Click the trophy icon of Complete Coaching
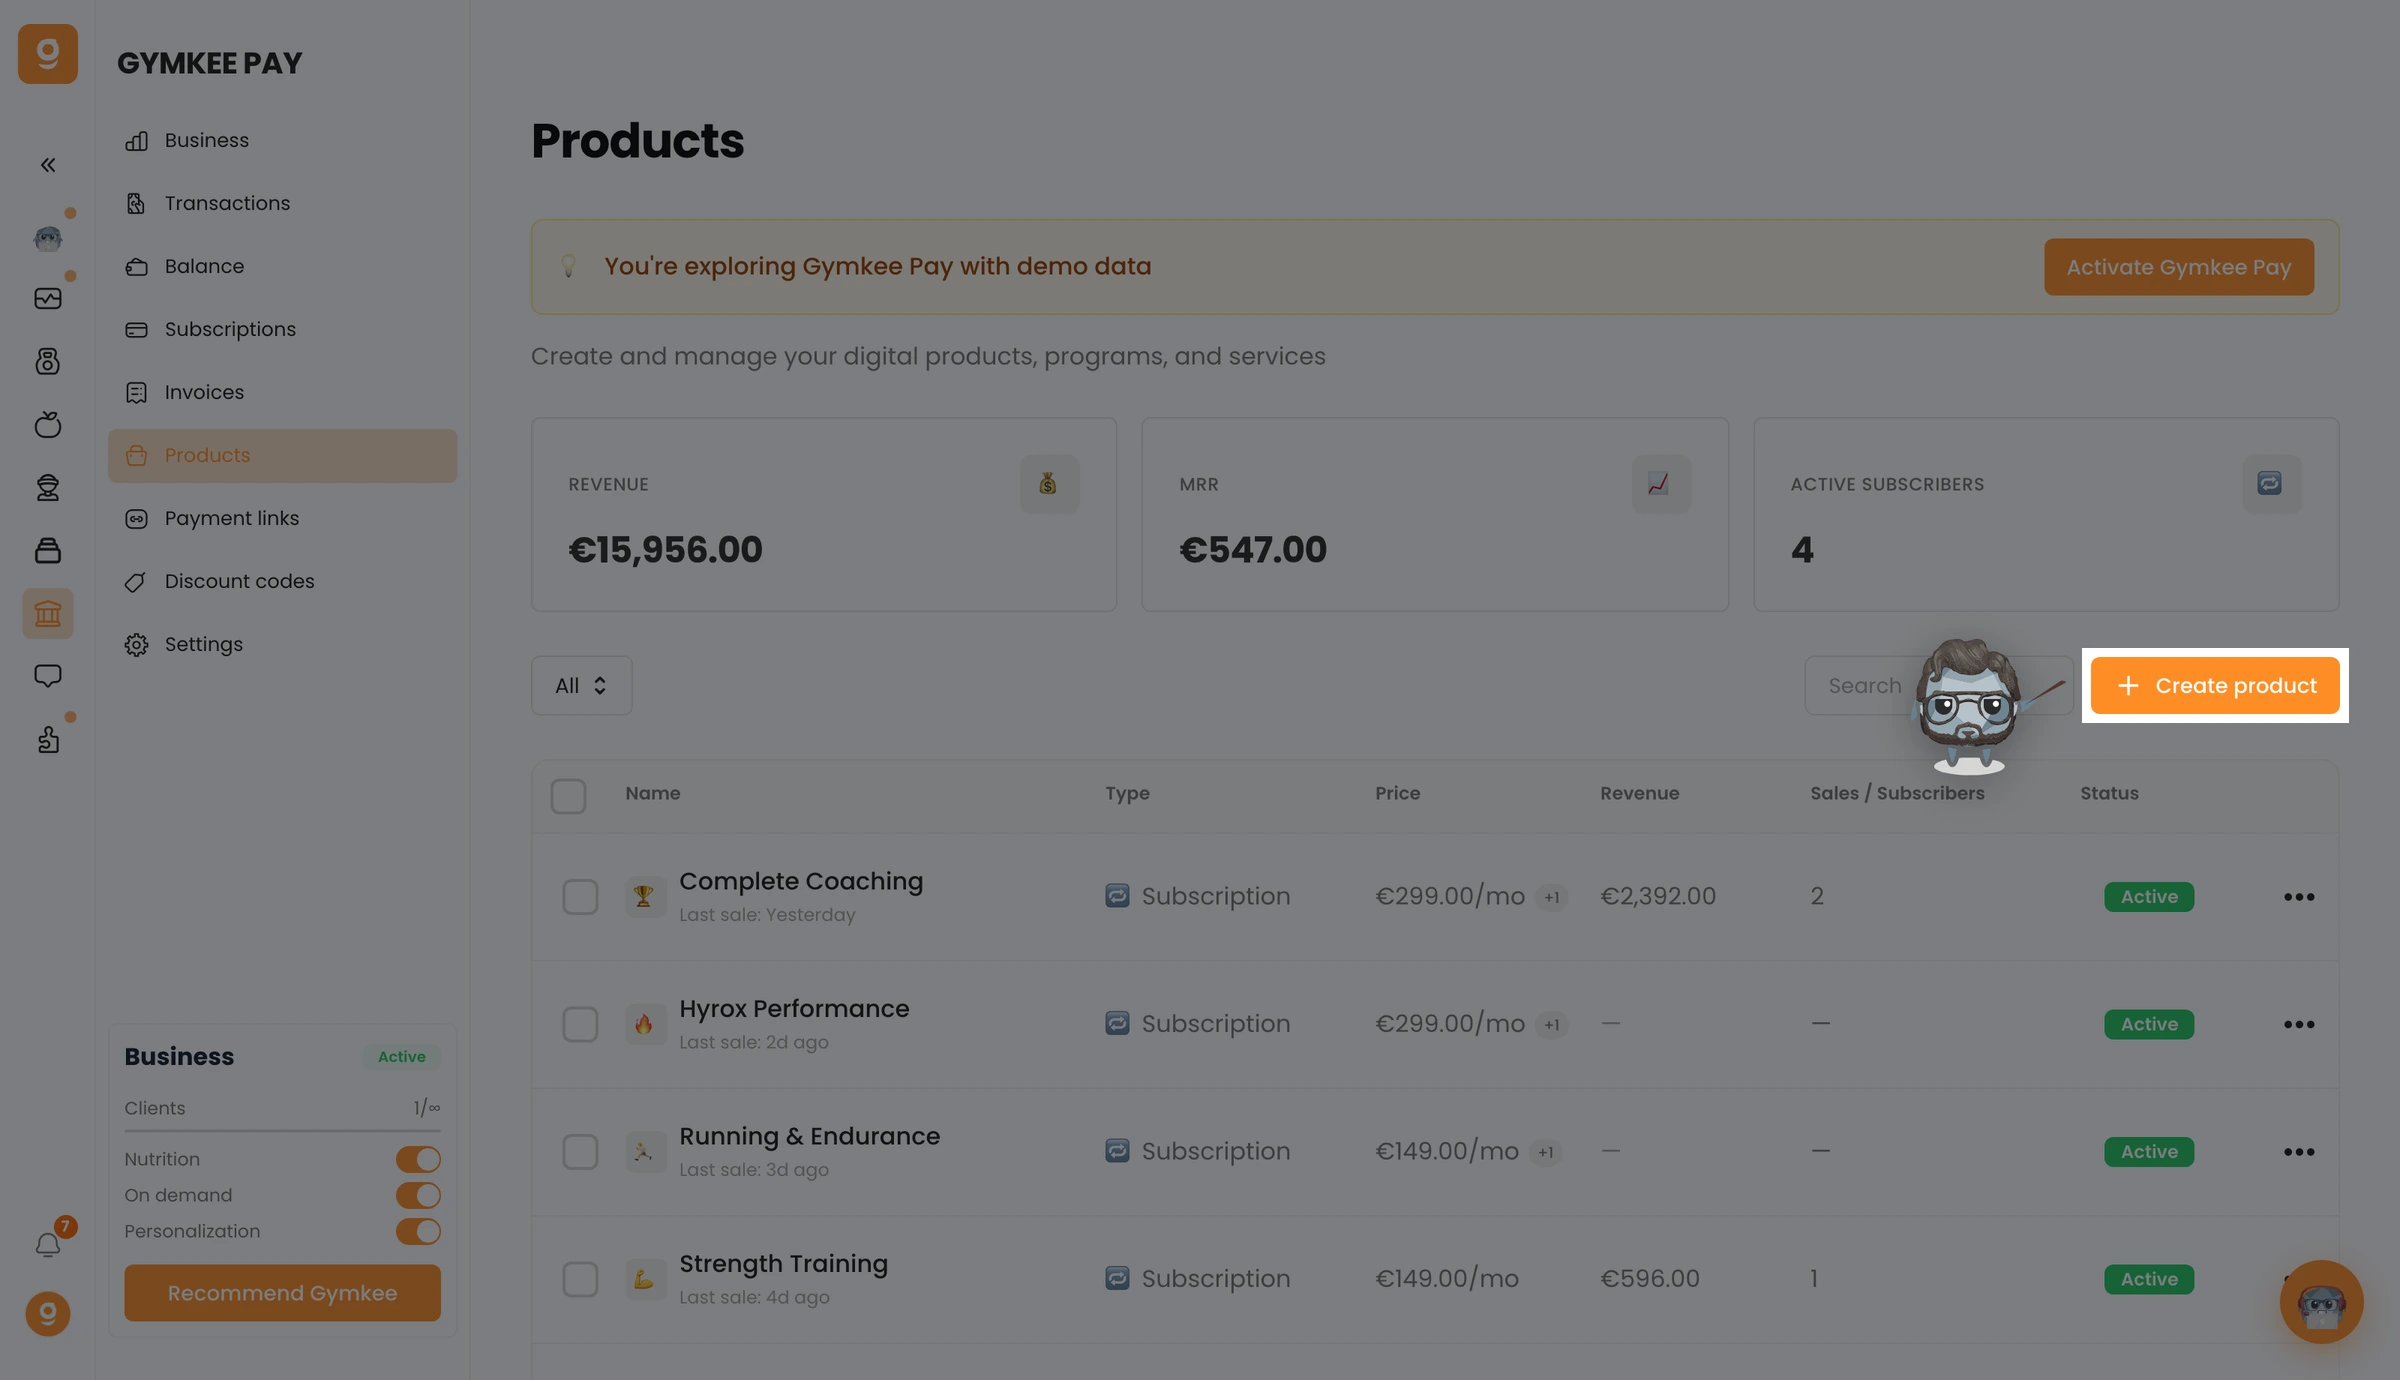This screenshot has width=2400, height=1380. tap(644, 897)
